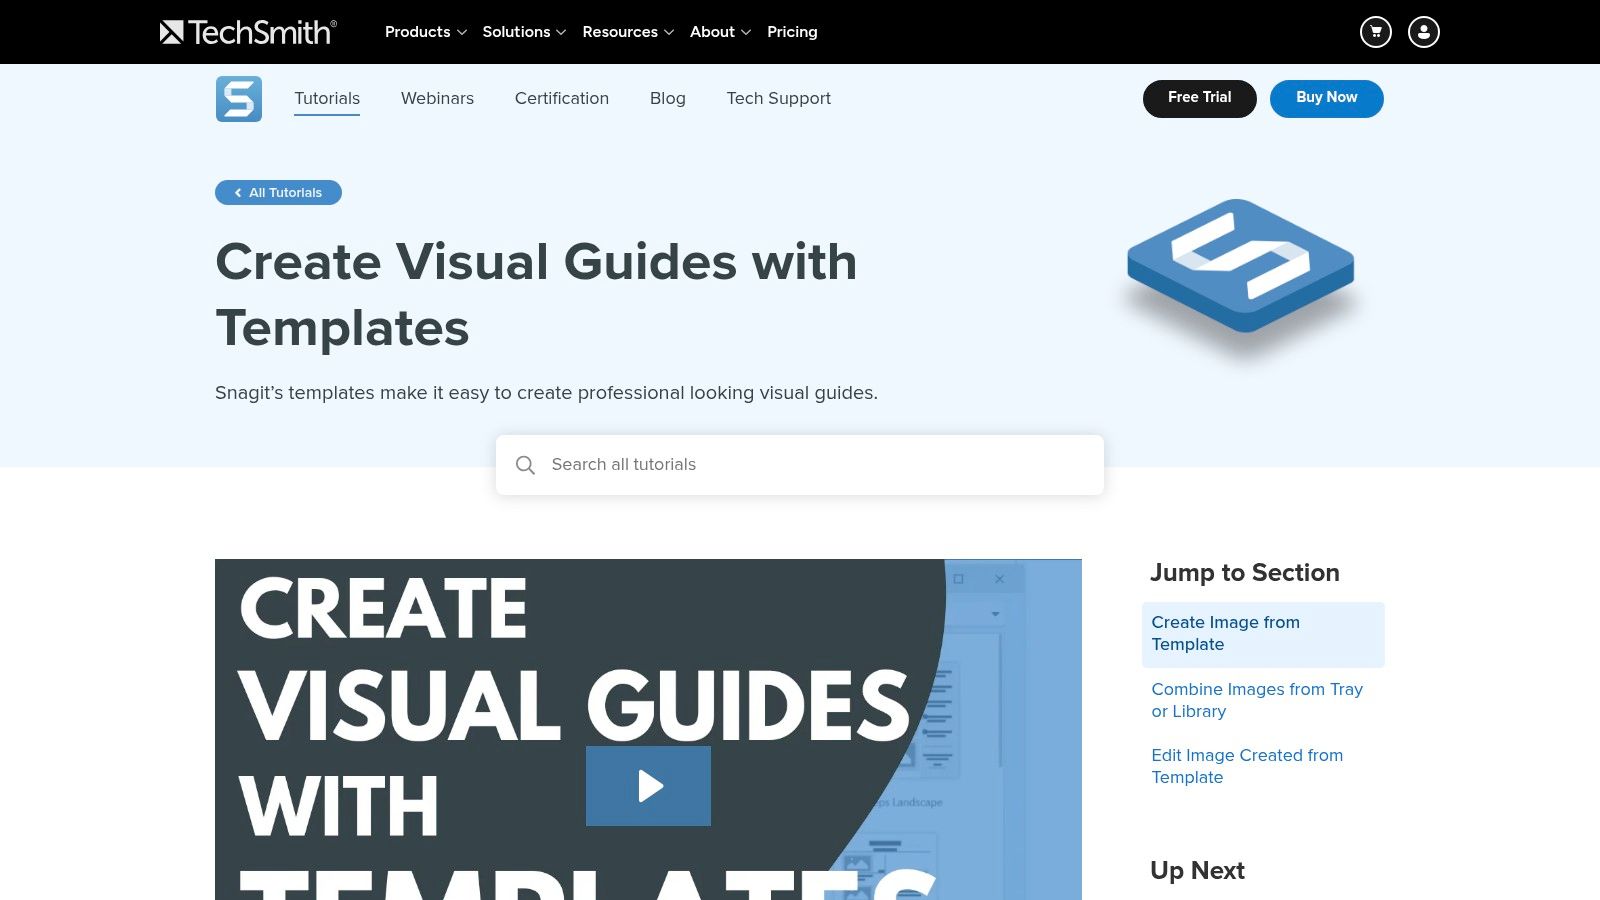Visit the Blog tab
1600x900 pixels.
pyautogui.click(x=668, y=98)
